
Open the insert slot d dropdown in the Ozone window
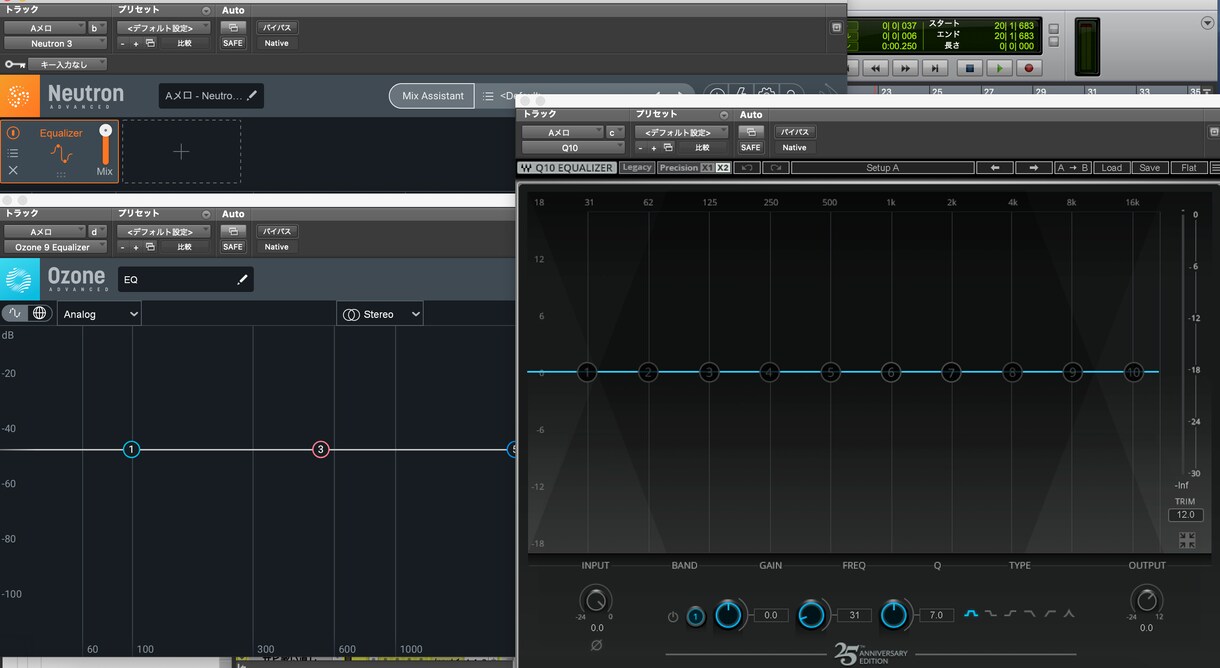tap(97, 231)
